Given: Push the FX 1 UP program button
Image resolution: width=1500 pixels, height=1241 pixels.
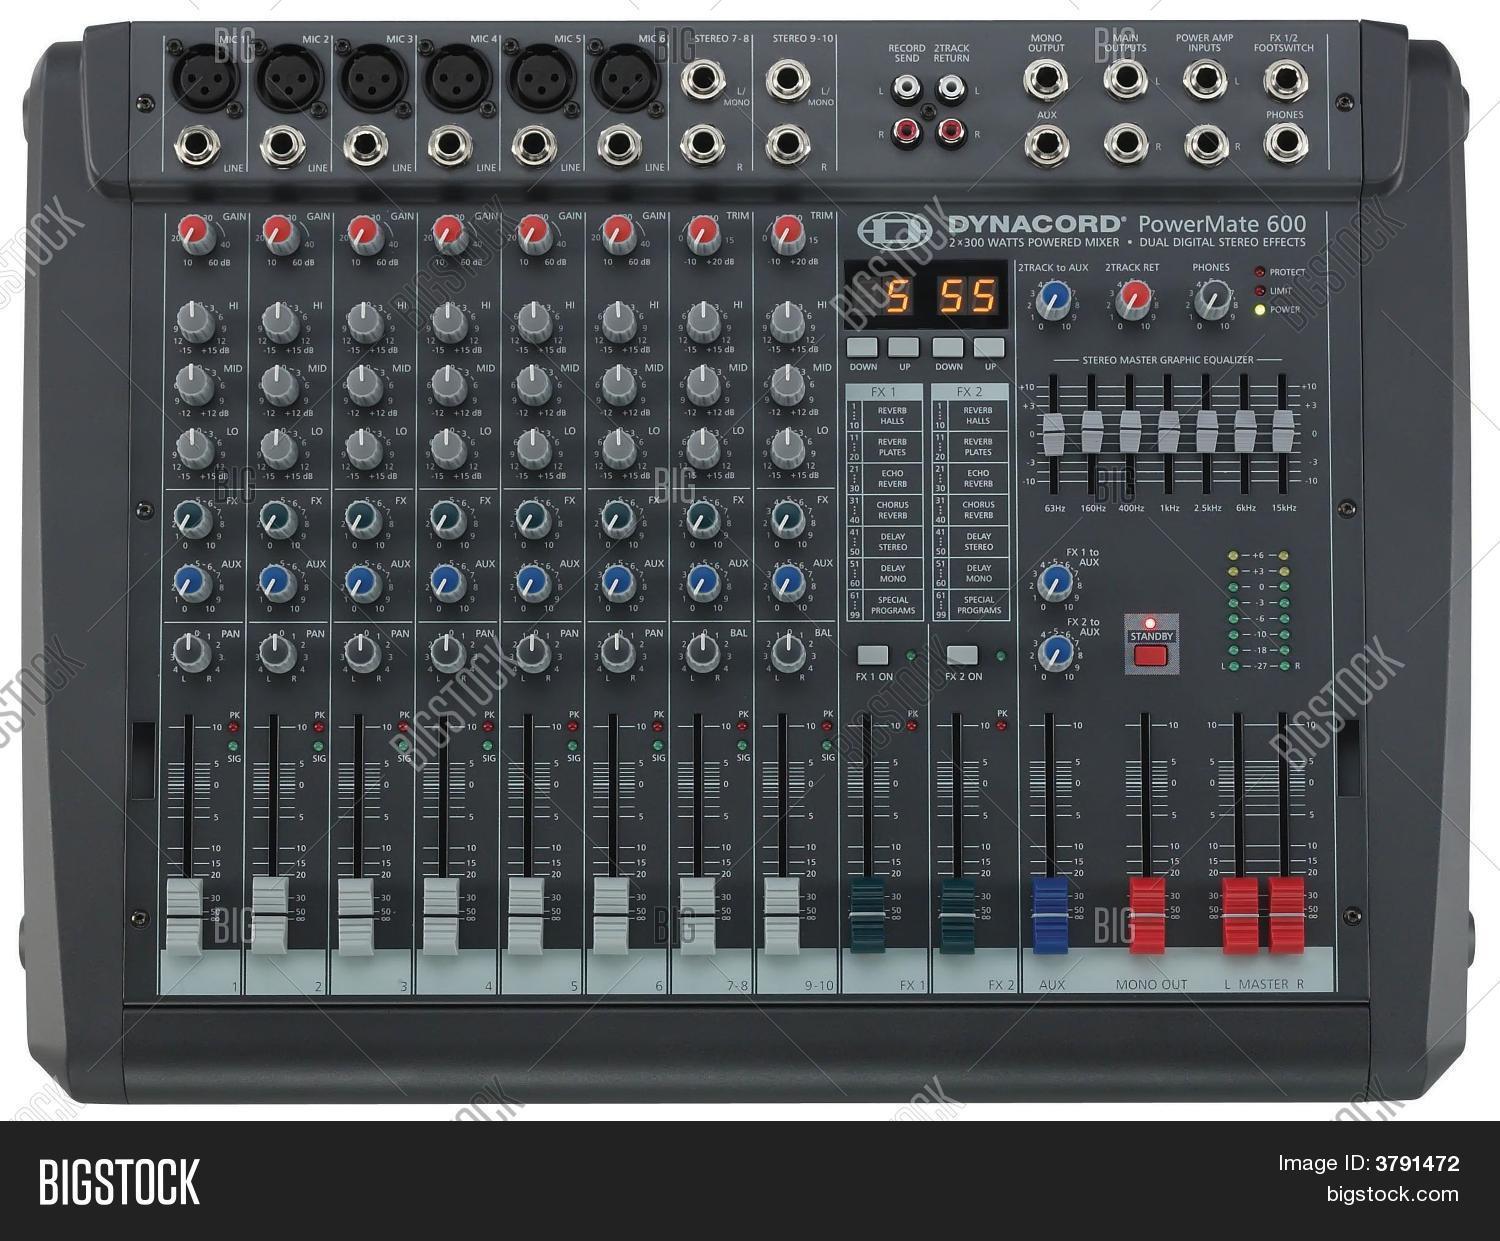Looking at the screenshot, I should click(x=903, y=347).
